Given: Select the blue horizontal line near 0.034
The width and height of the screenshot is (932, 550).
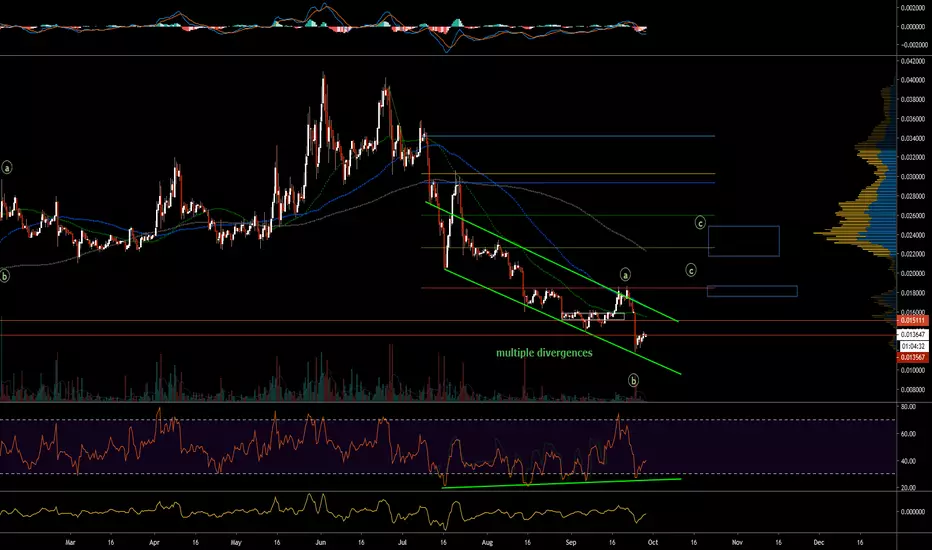Looking at the screenshot, I should click(x=571, y=136).
